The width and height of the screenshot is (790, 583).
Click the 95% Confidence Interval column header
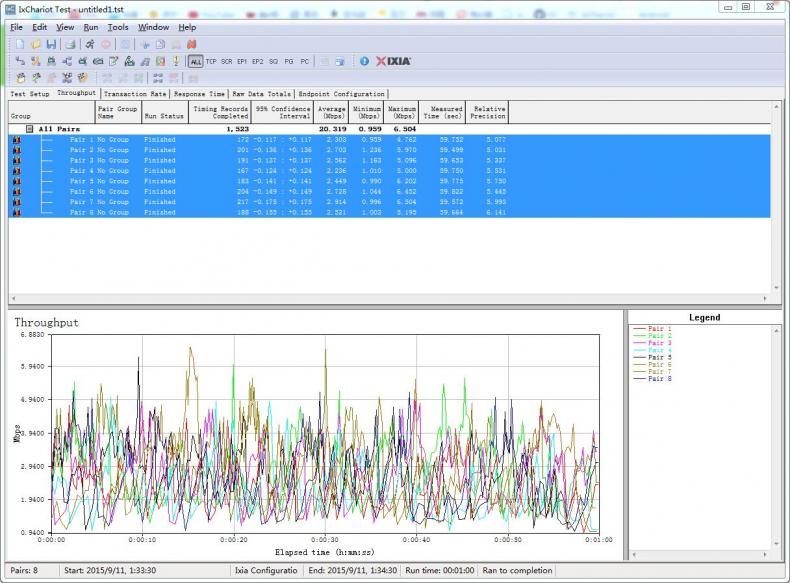click(282, 112)
